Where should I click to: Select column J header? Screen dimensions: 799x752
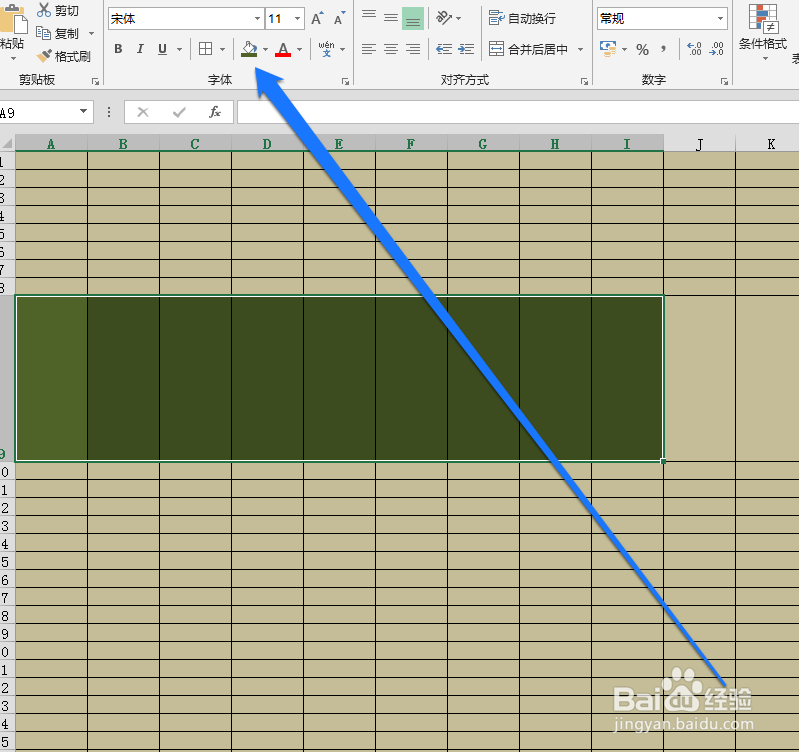[x=700, y=144]
